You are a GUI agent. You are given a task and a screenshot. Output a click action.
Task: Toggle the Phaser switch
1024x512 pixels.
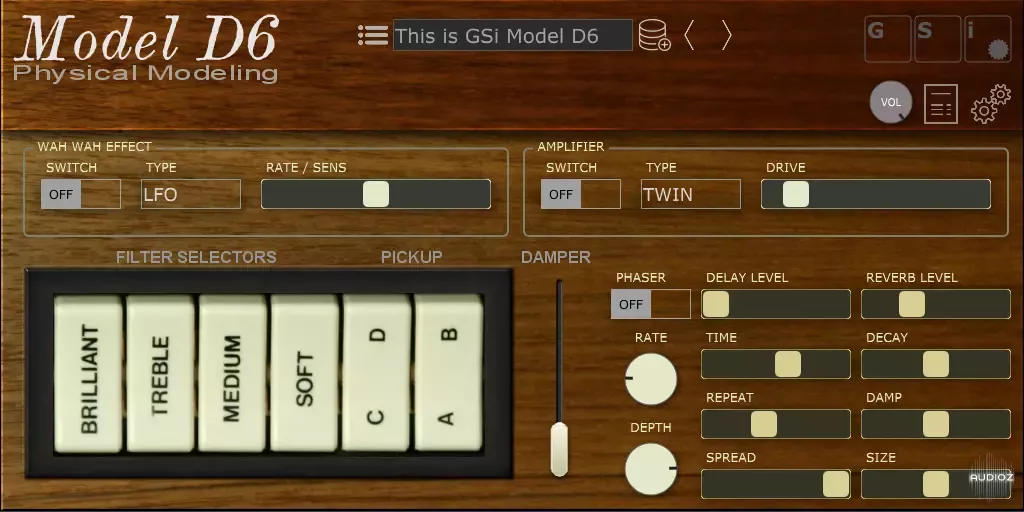pos(650,304)
